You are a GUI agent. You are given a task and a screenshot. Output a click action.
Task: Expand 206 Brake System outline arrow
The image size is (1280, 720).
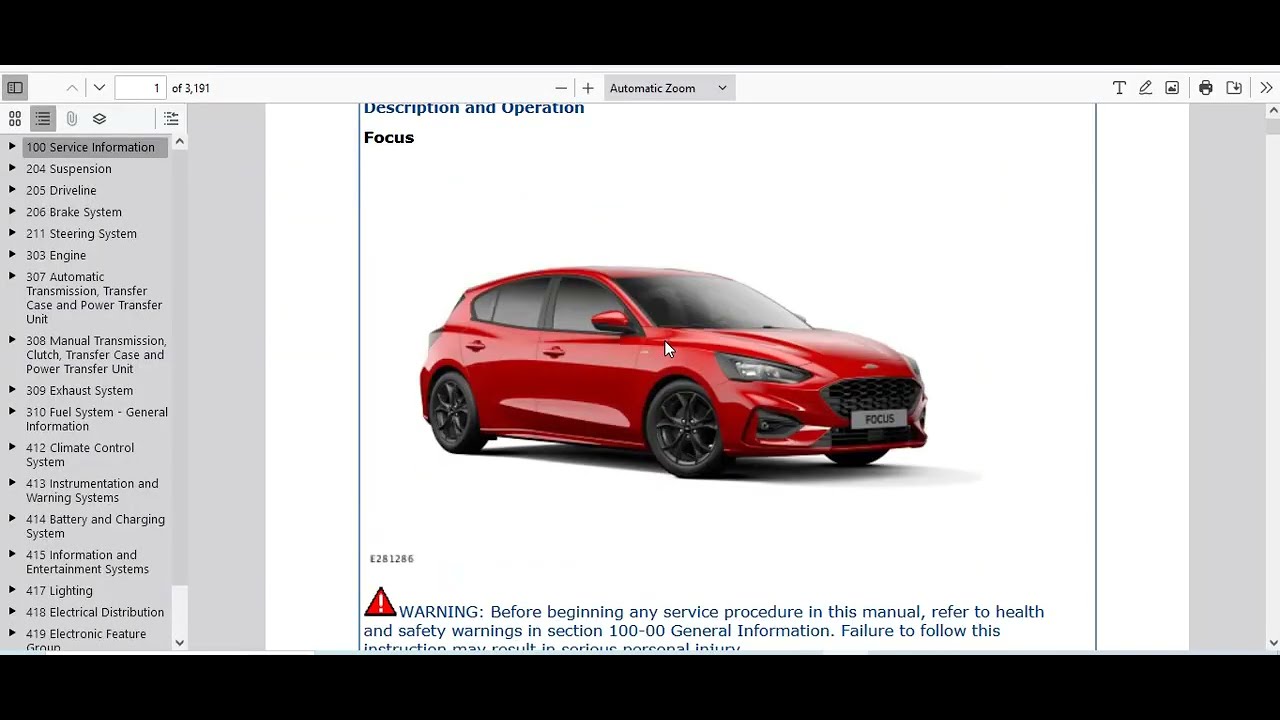(12, 211)
